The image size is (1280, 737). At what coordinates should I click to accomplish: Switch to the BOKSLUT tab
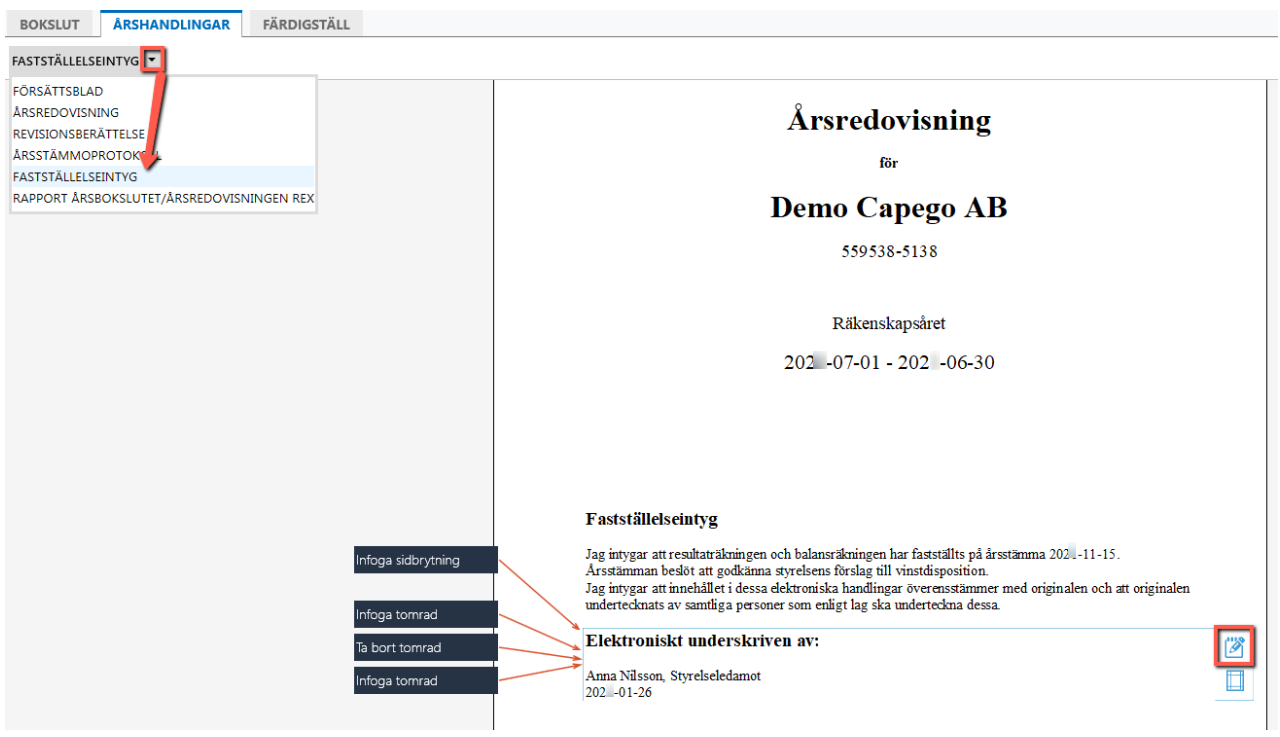click(50, 24)
